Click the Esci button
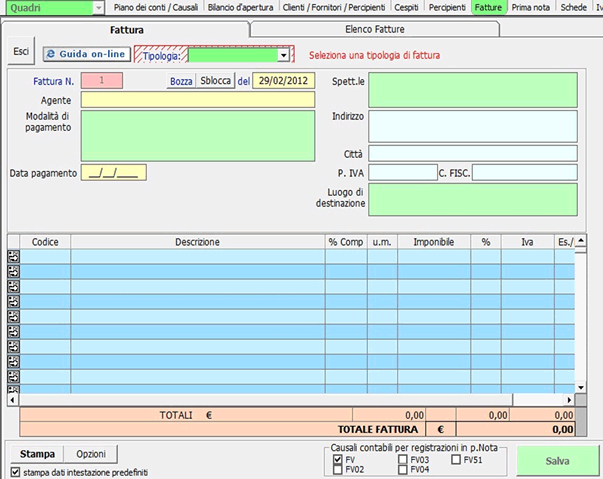This screenshot has height=479, width=603. [21, 51]
